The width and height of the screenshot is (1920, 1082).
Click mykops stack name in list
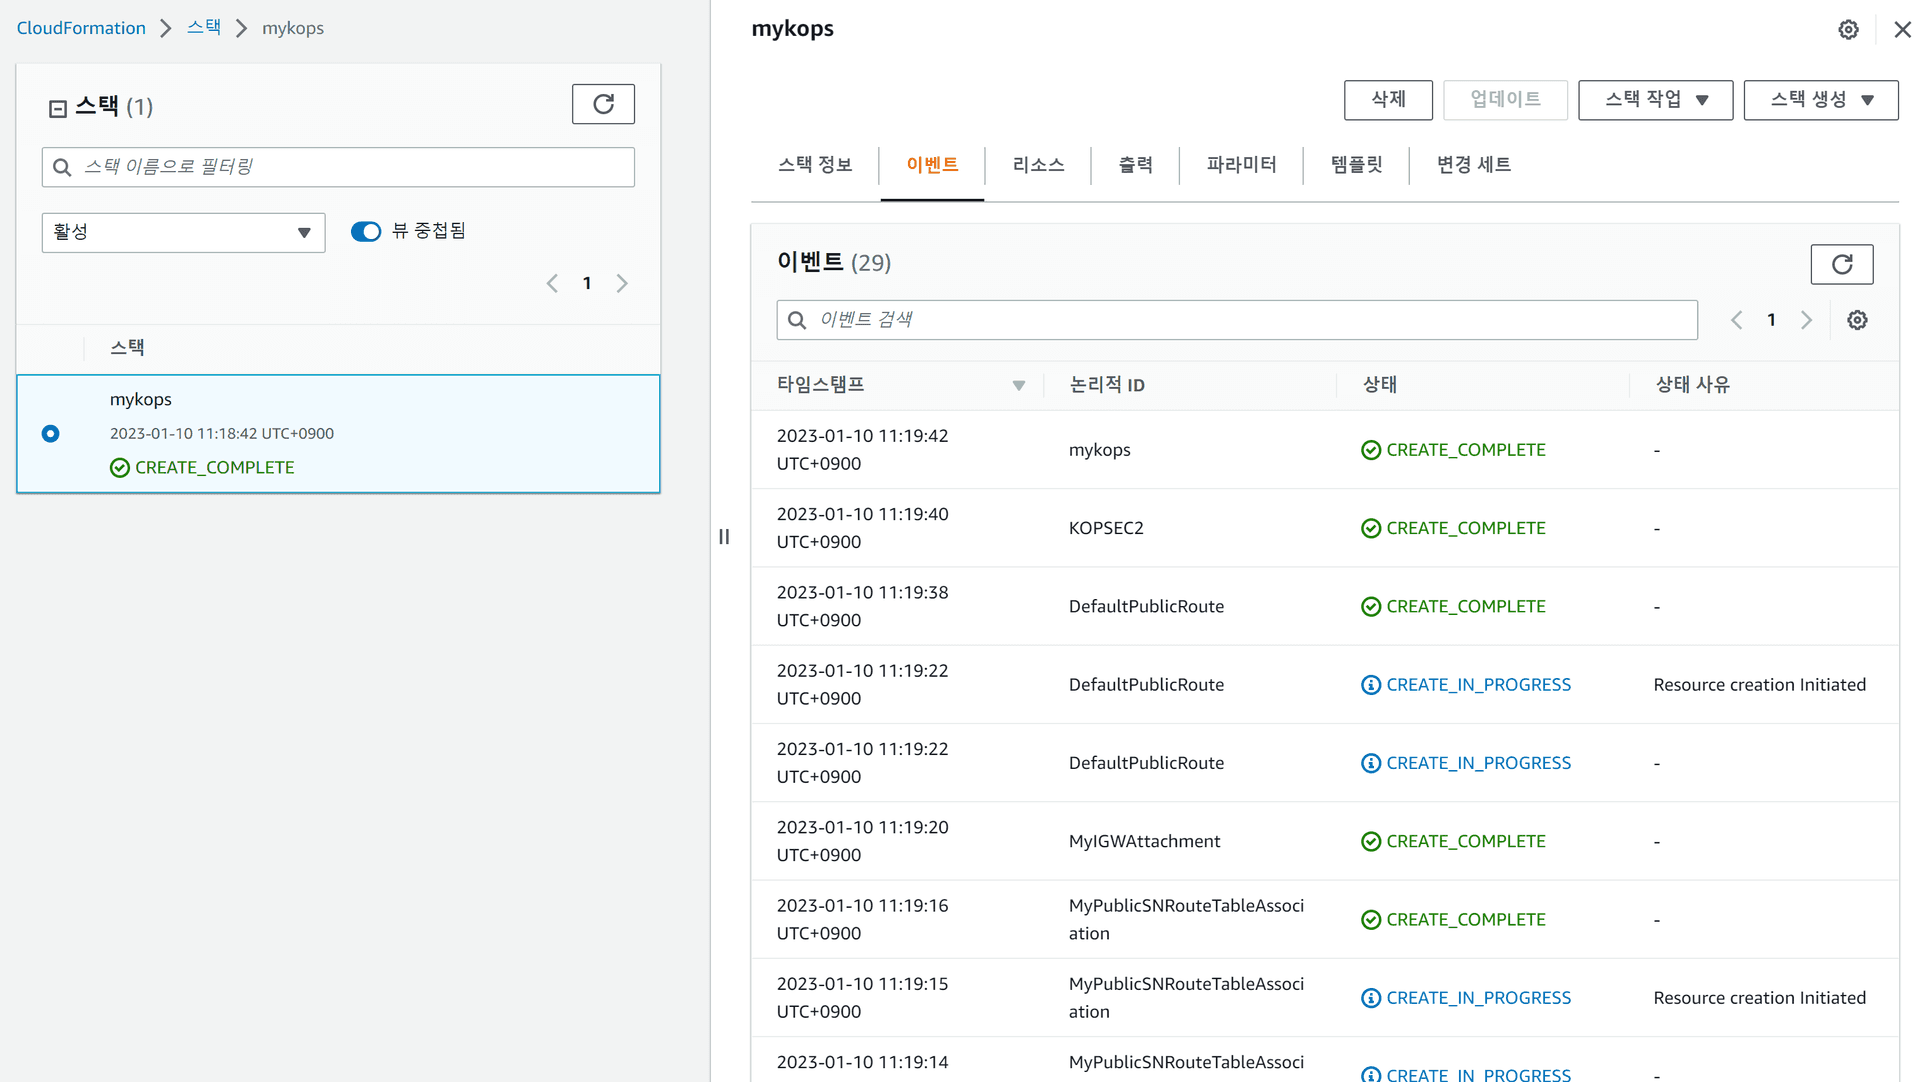click(x=141, y=399)
